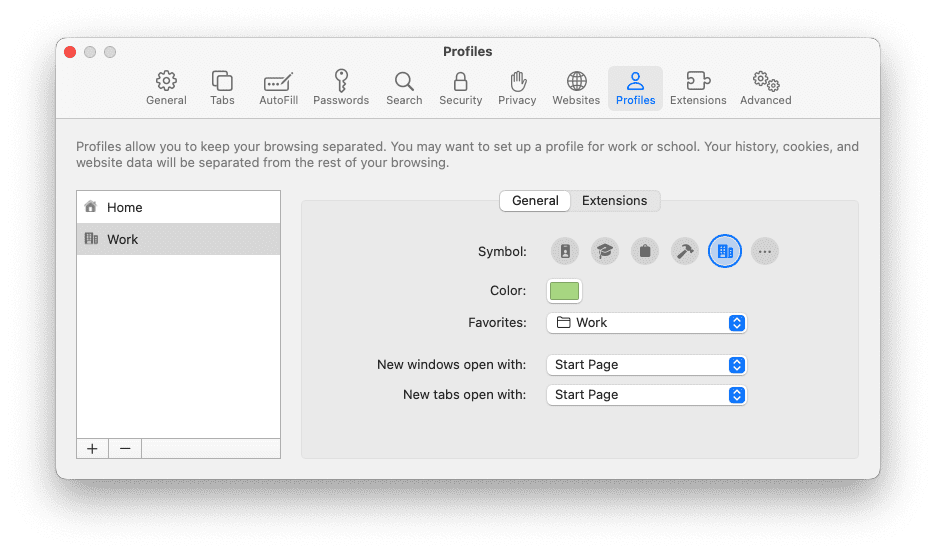Open the General settings pane
This screenshot has width=936, height=553.
(x=166, y=88)
